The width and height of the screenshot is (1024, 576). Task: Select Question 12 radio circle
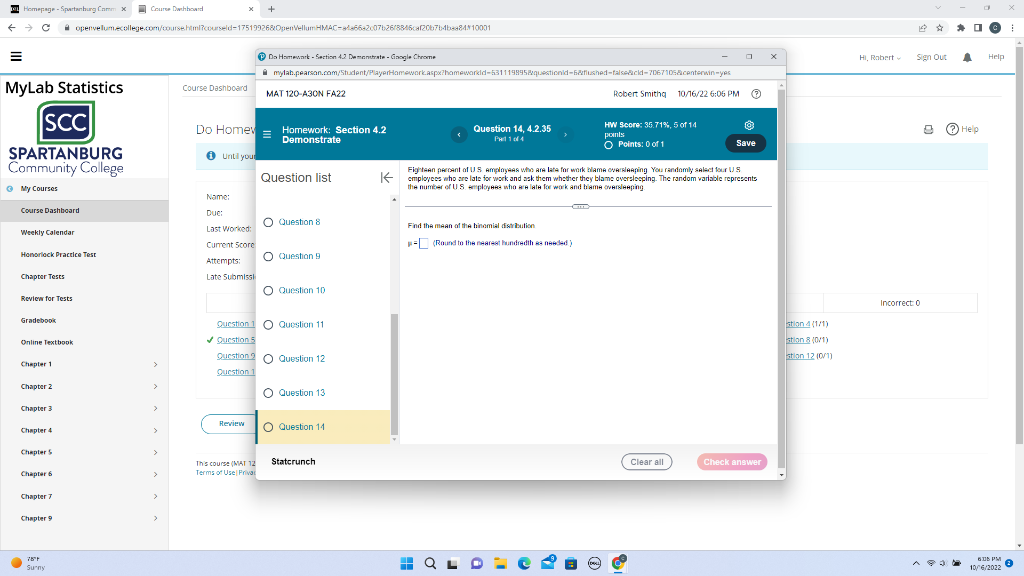tap(268, 359)
